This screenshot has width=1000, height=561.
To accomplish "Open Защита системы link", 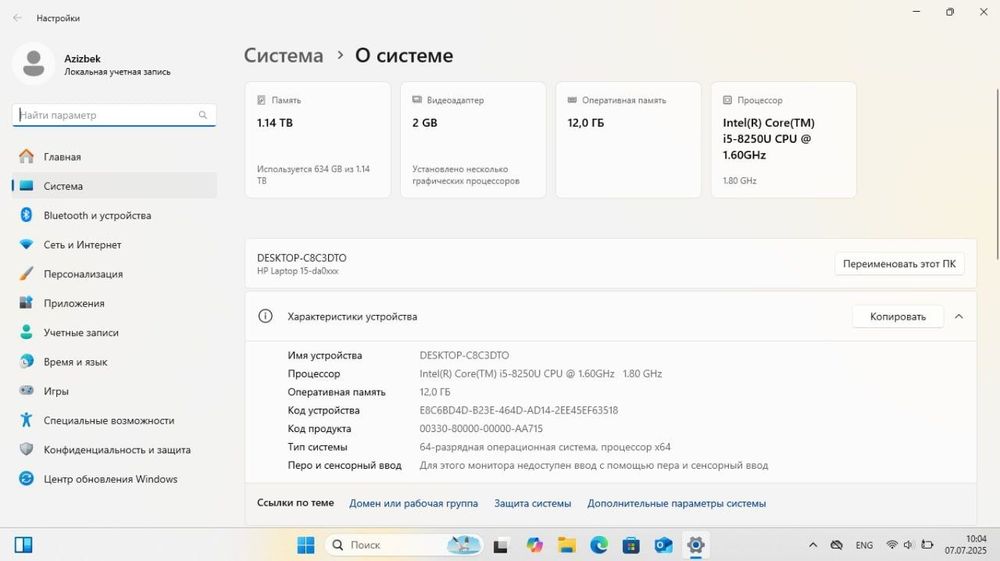I will (x=533, y=503).
